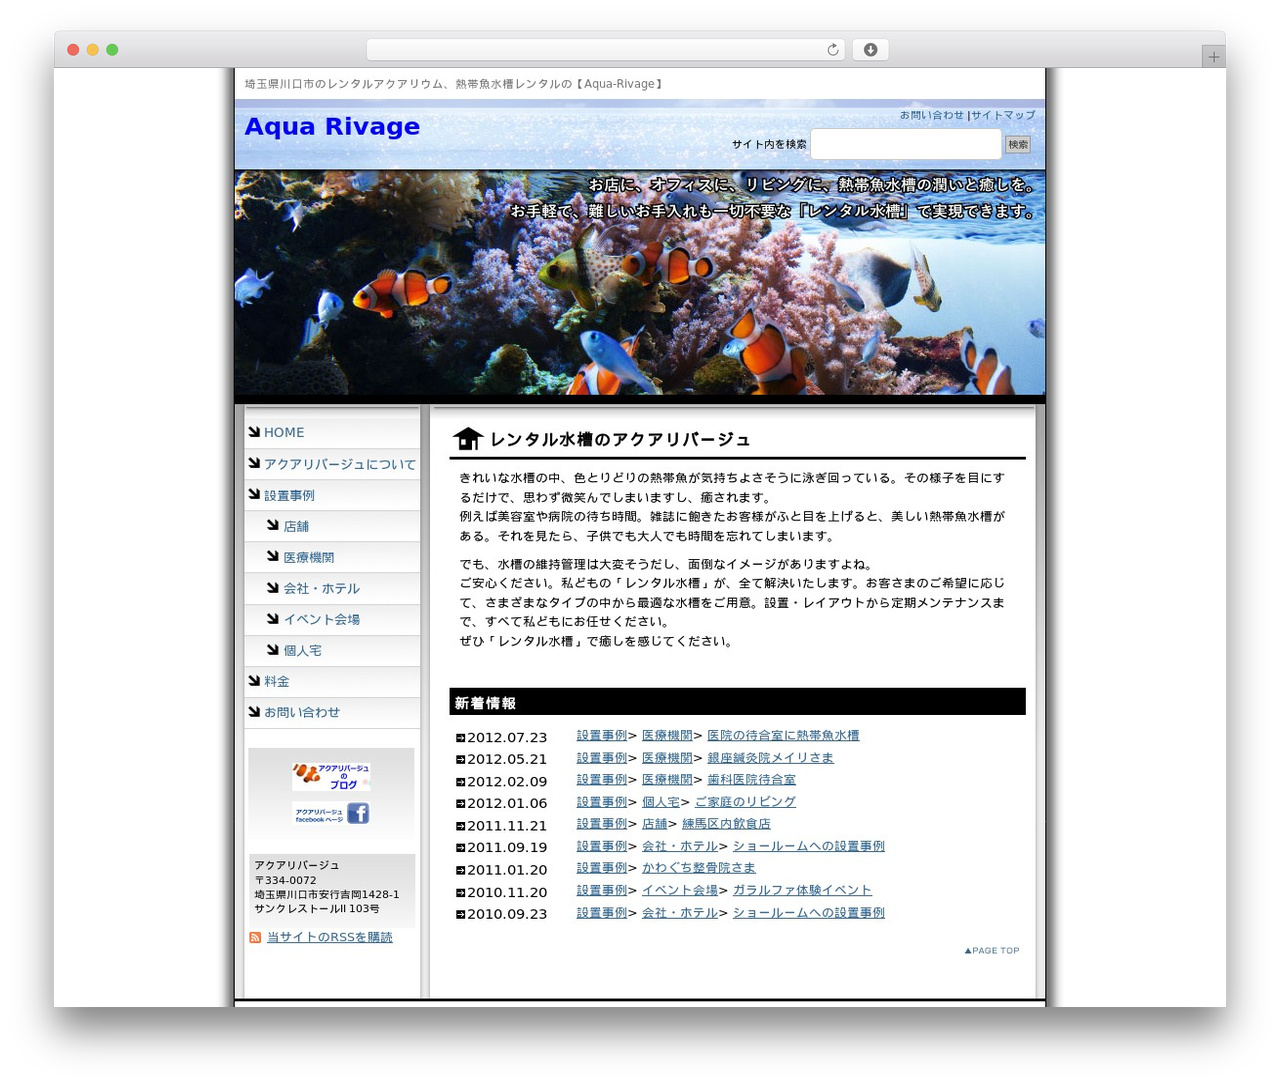Viewport: 1280px width, 1084px height.
Task: Click the browser reload icon
Action: (832, 50)
